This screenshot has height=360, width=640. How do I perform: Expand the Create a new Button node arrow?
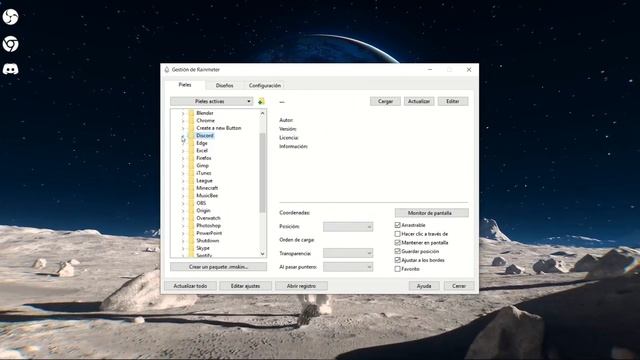coord(183,128)
